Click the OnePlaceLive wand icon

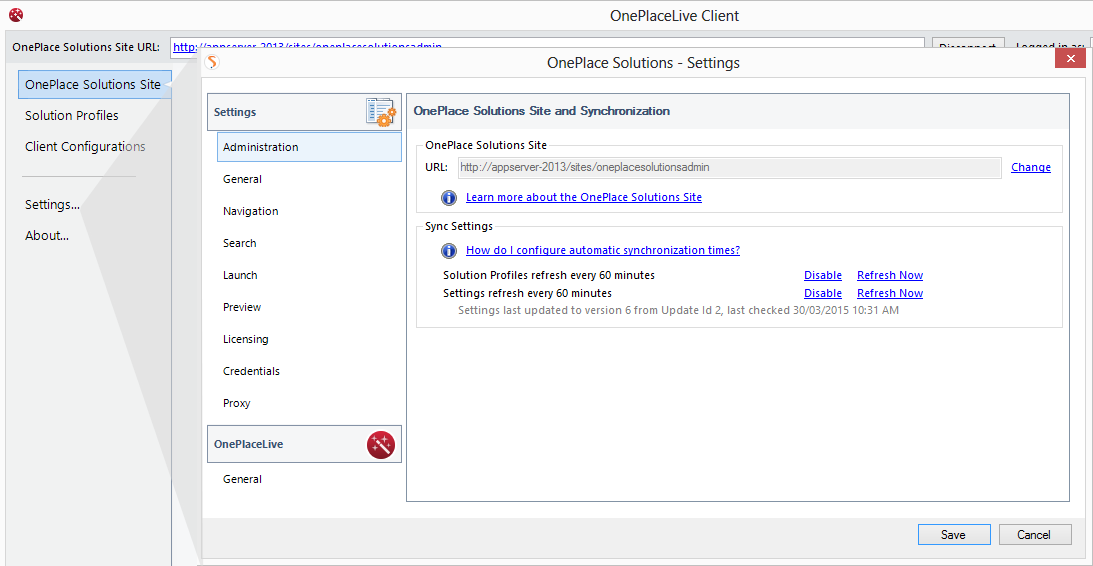(x=380, y=444)
